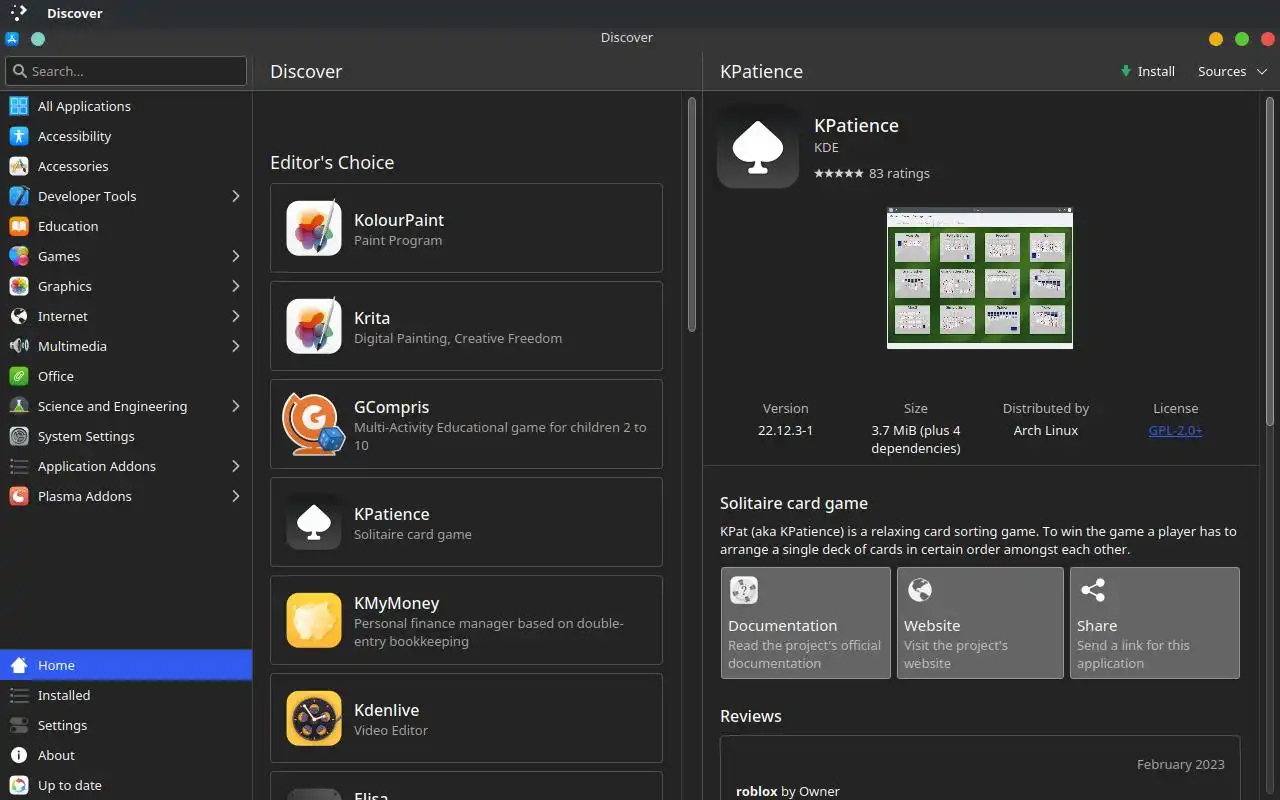Open the GPL-2.0+ license link
This screenshot has height=800, width=1280.
[x=1175, y=430]
